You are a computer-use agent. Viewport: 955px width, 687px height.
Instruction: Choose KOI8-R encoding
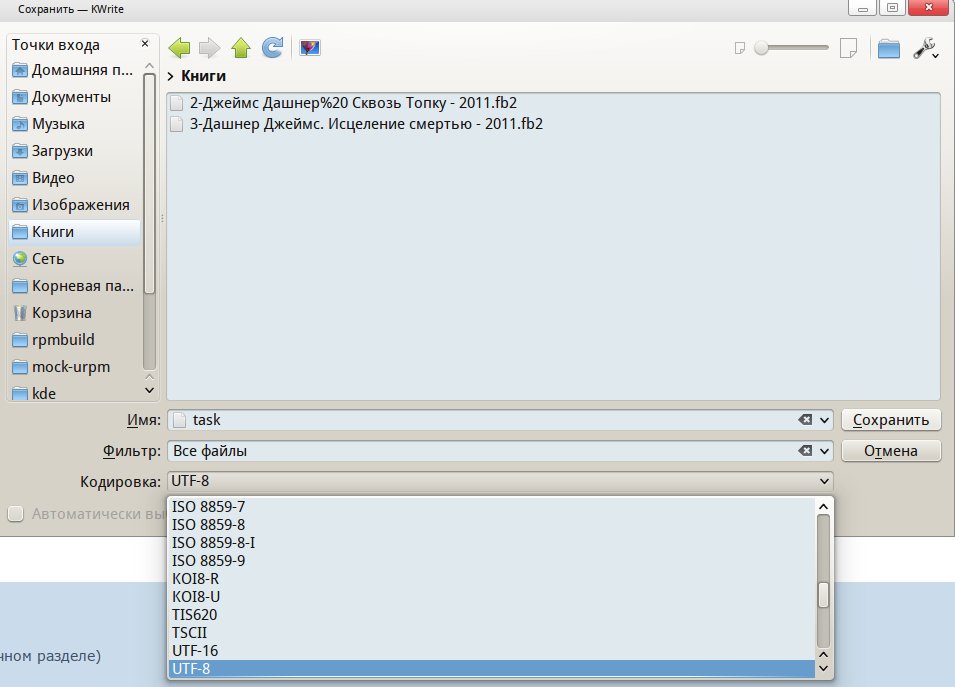[492, 579]
